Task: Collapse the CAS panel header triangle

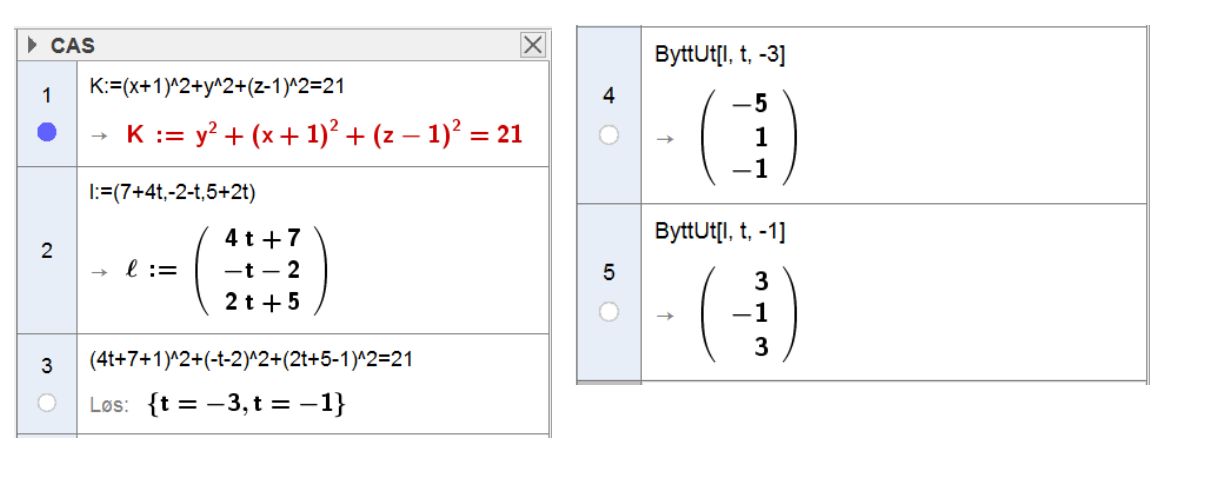Action: [x=33, y=45]
